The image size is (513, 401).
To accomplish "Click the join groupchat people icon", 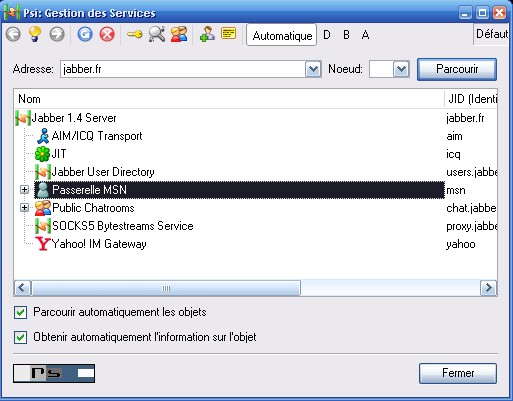I will click(179, 34).
